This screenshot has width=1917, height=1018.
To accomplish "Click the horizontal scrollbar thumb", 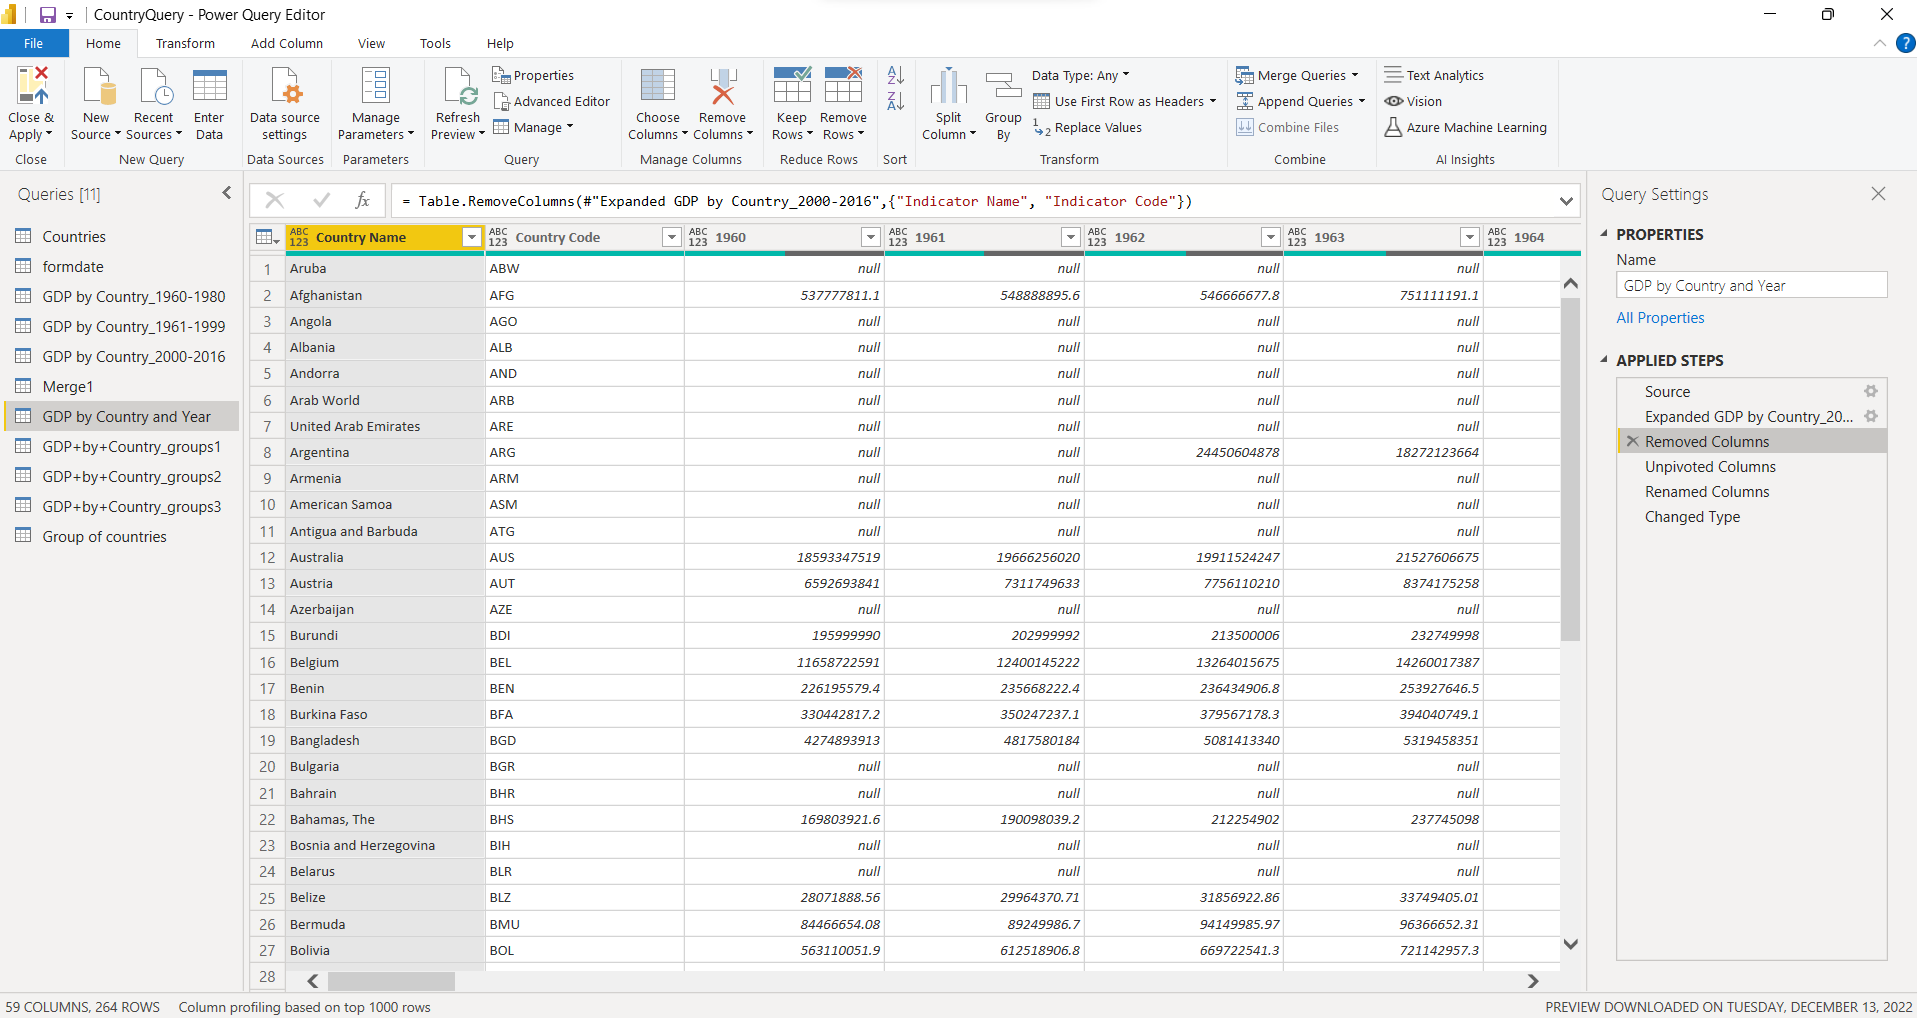I will click(x=391, y=981).
